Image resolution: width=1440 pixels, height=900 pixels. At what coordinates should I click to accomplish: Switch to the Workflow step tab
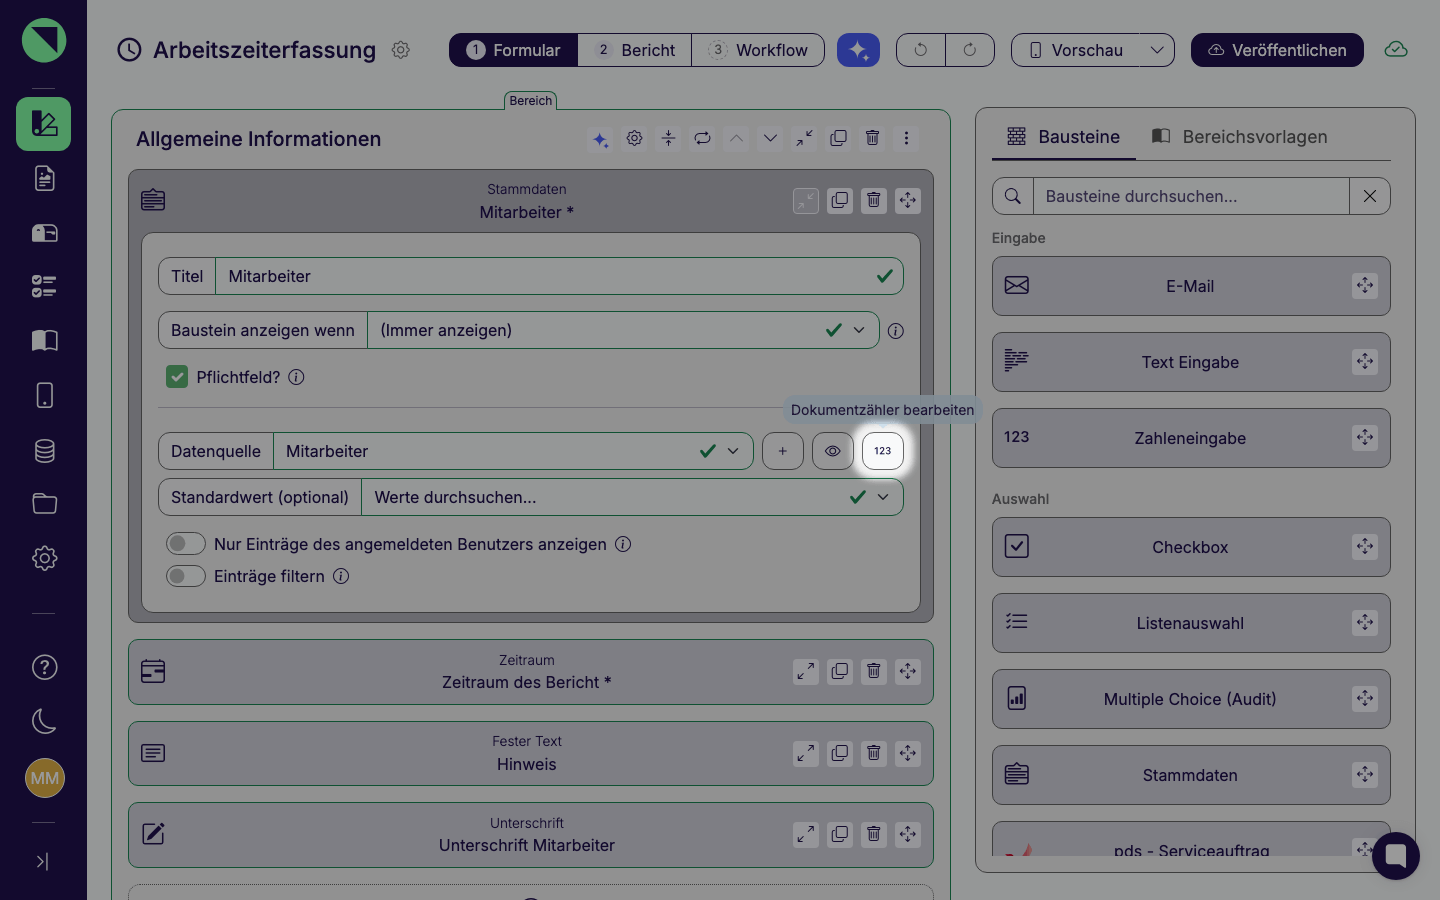click(758, 50)
